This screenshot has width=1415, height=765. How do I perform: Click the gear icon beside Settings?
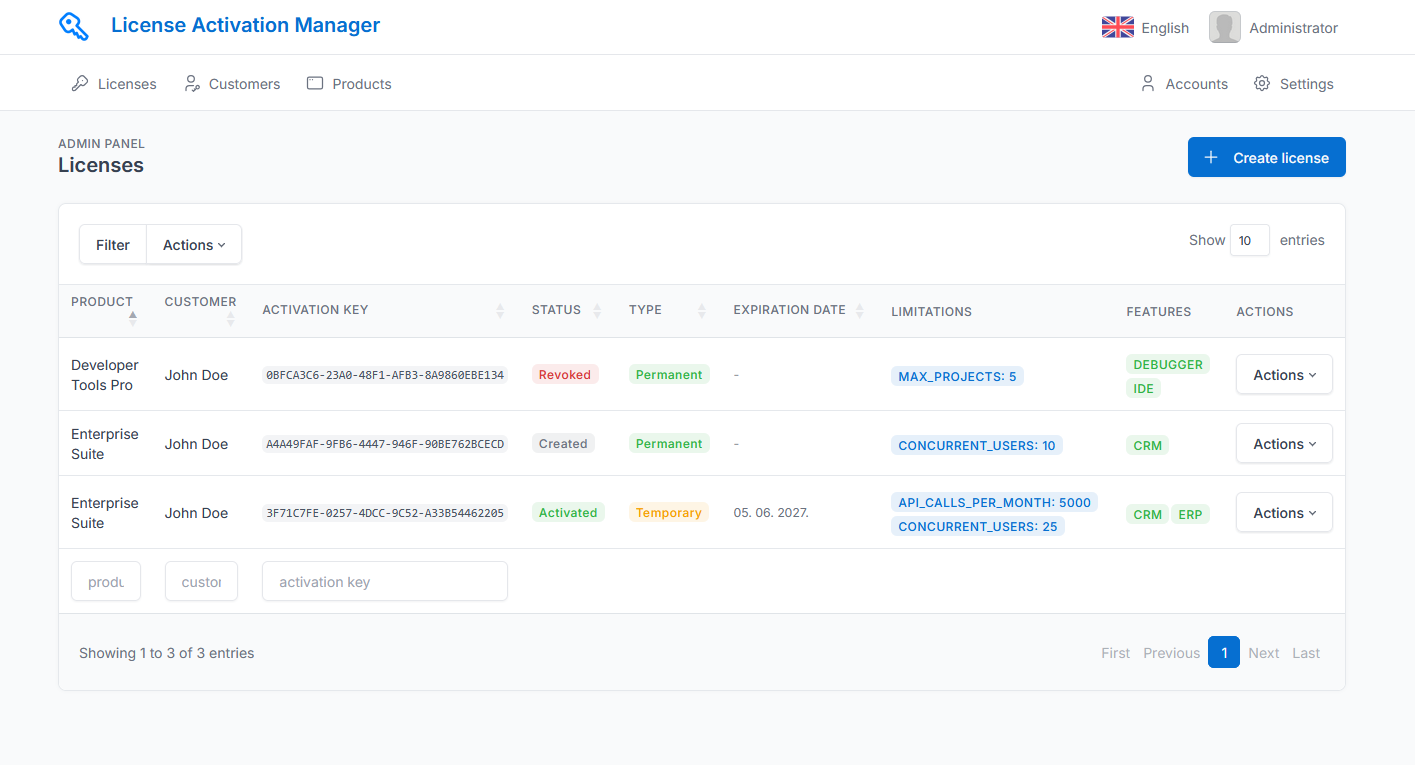(x=1262, y=84)
